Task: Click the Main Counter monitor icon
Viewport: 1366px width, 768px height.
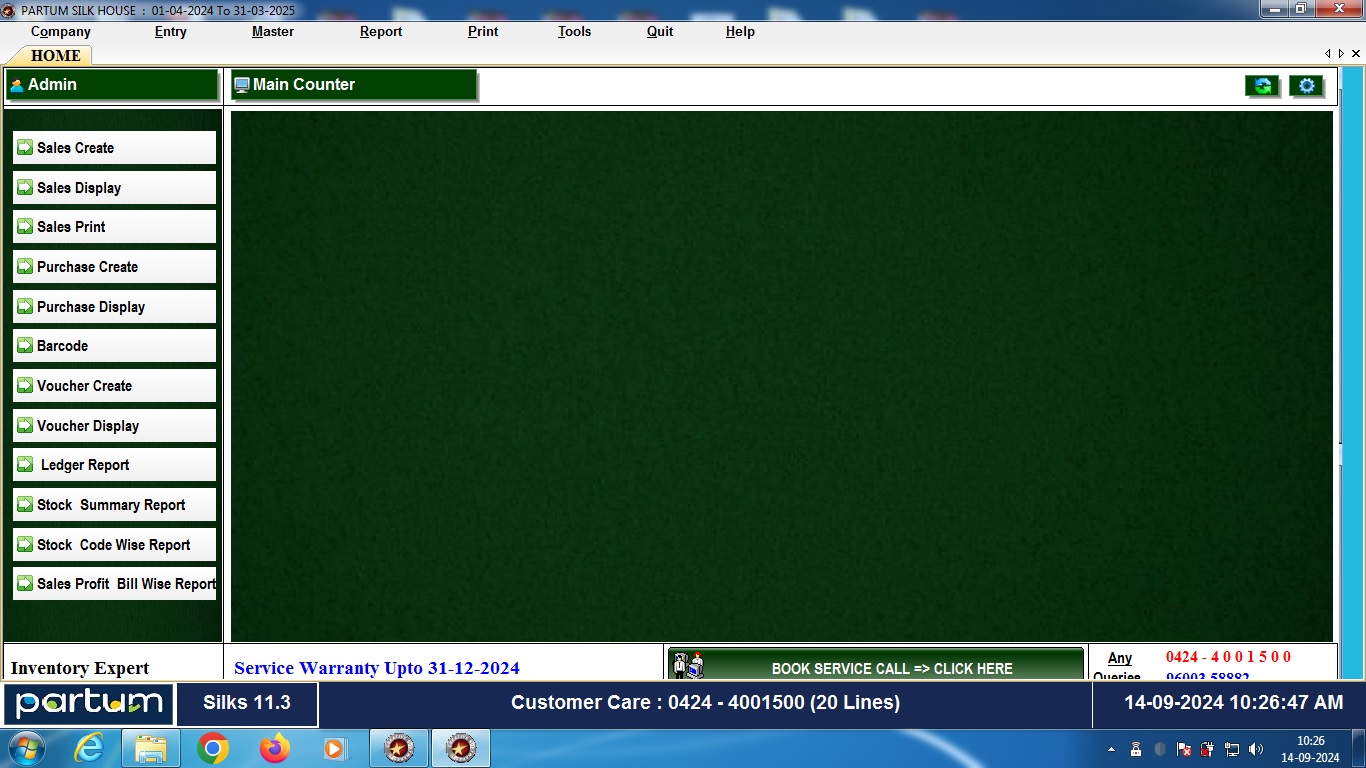Action: point(241,85)
